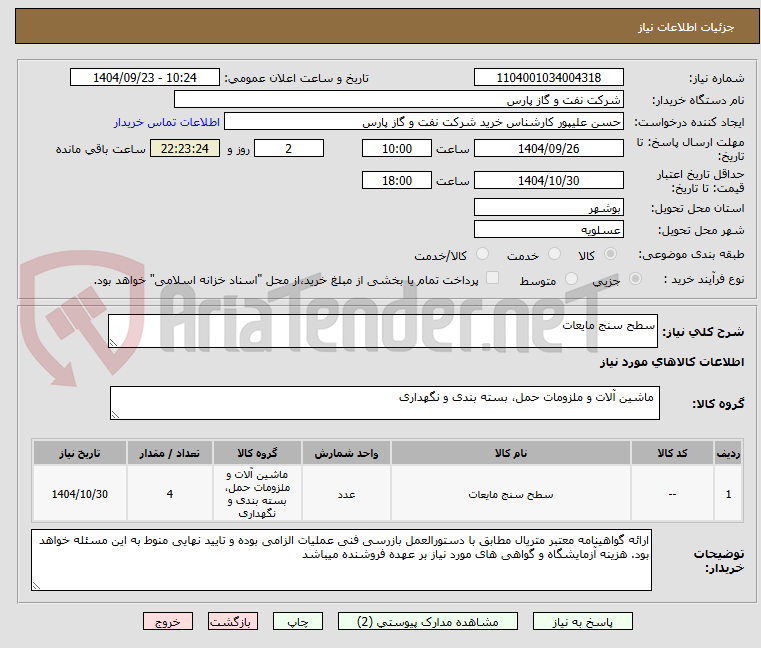This screenshot has width=761, height=648.
Task: Open اطلاعات تماس خریدار link
Action: pos(167,122)
